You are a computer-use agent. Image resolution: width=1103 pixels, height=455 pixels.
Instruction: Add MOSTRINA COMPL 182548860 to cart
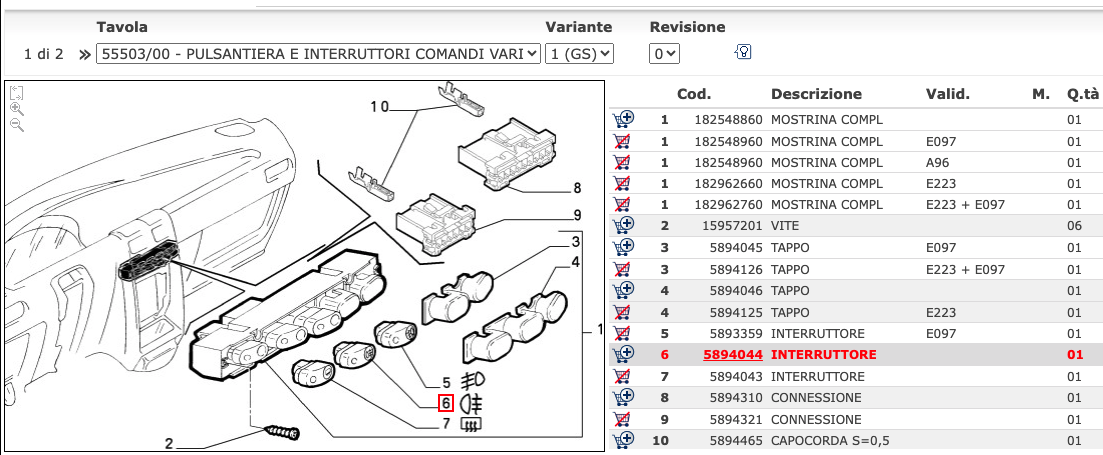click(x=622, y=119)
